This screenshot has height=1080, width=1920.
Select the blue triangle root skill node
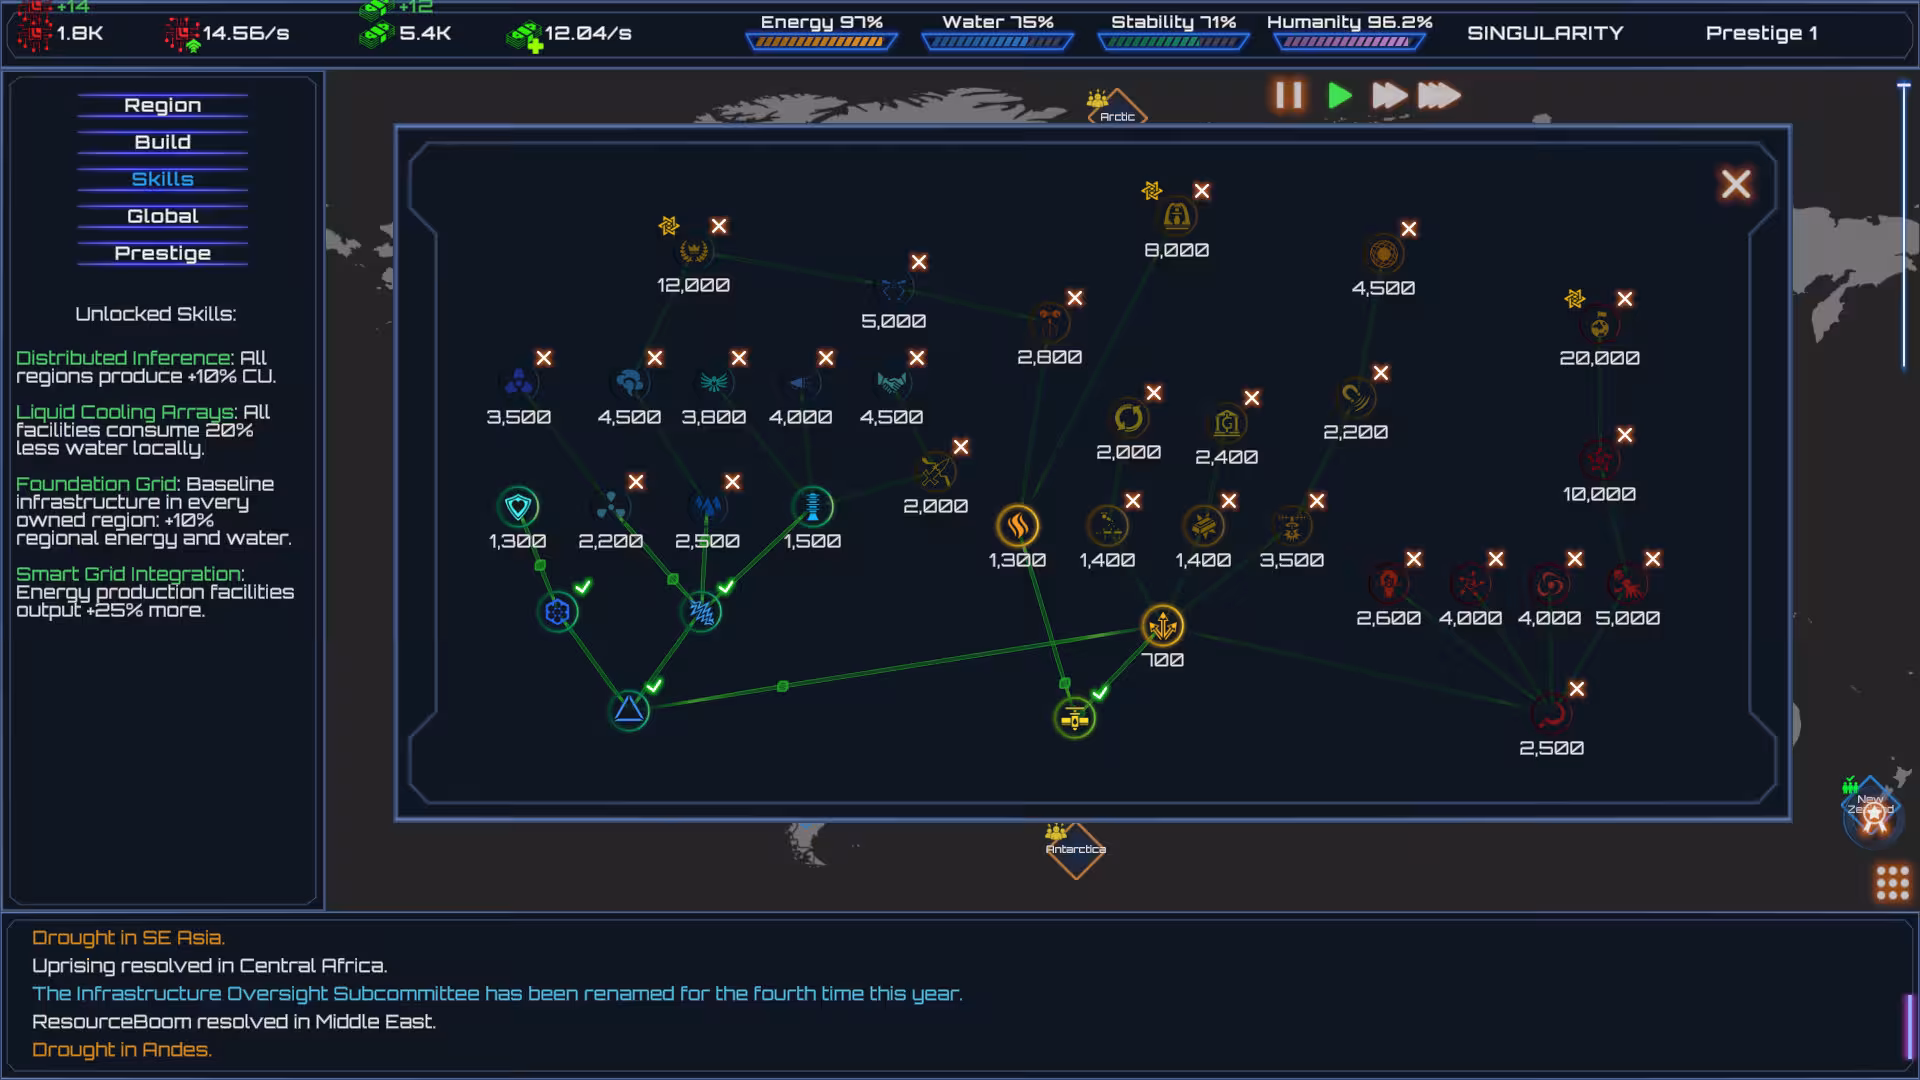(x=629, y=710)
